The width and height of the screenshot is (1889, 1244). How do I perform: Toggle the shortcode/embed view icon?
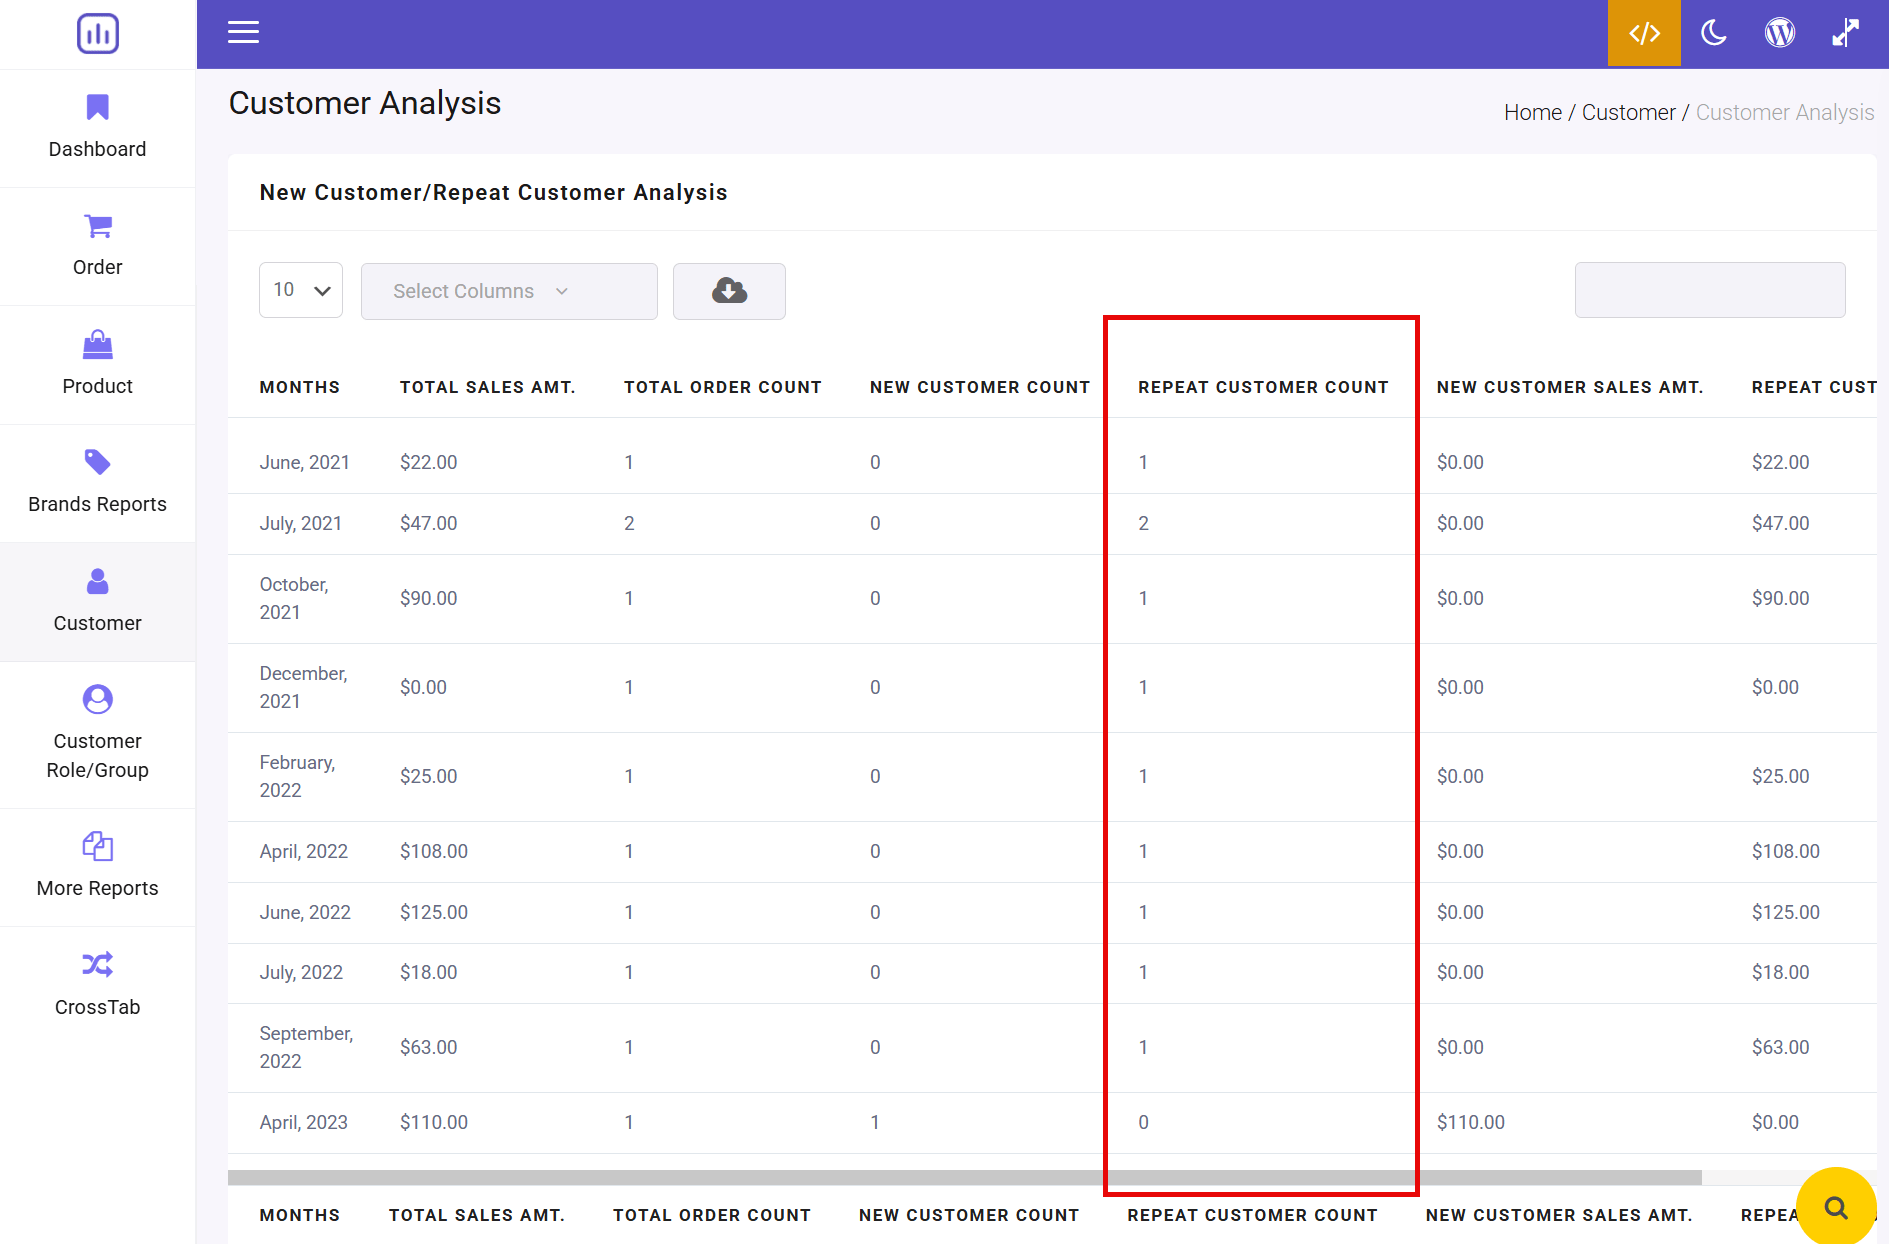click(x=1643, y=33)
